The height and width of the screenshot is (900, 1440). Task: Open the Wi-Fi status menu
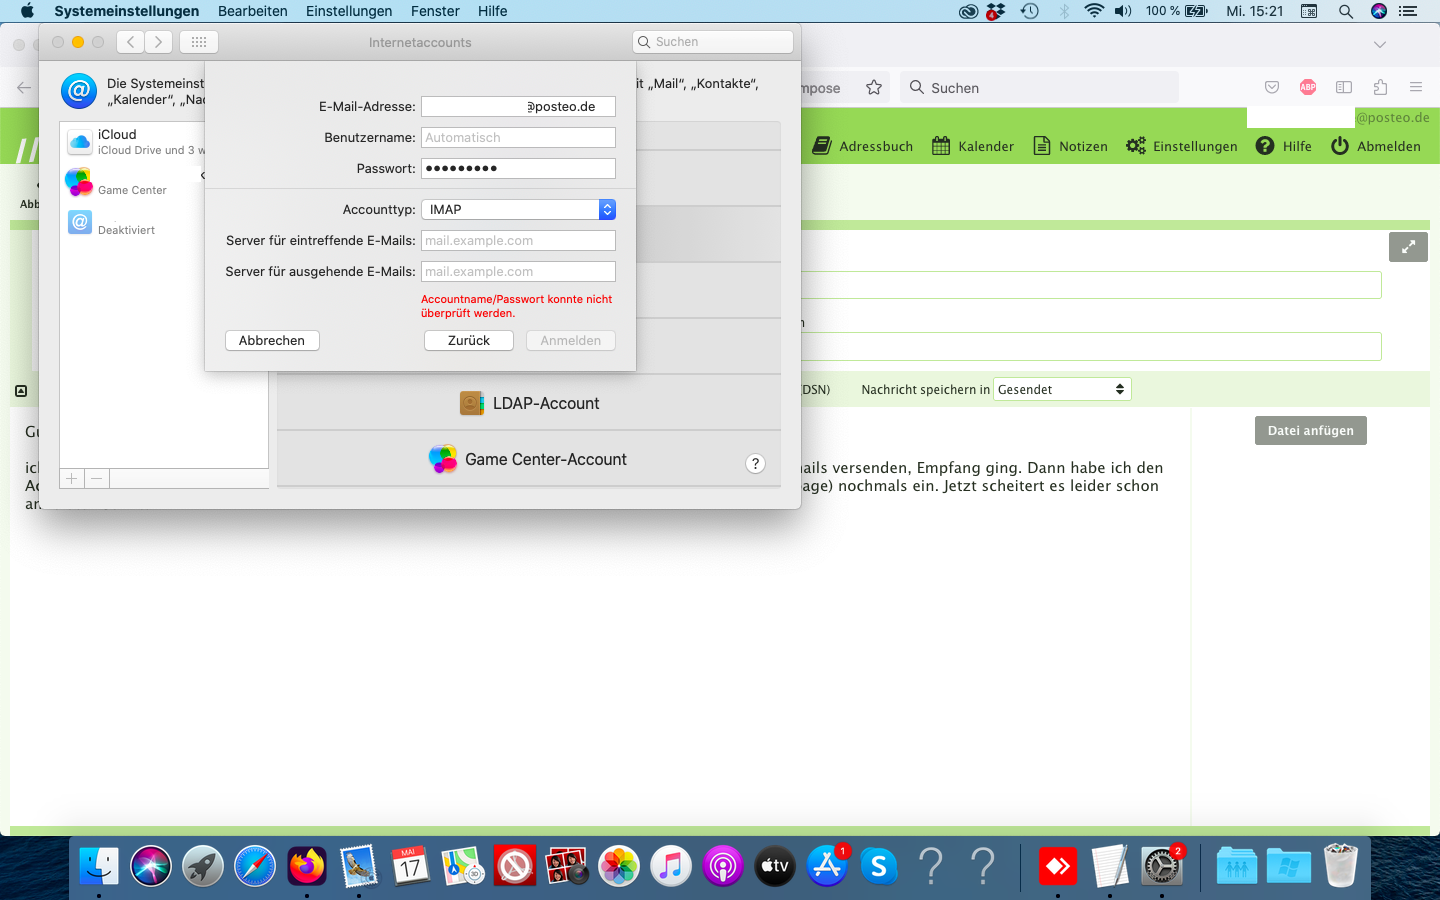[x=1094, y=11]
